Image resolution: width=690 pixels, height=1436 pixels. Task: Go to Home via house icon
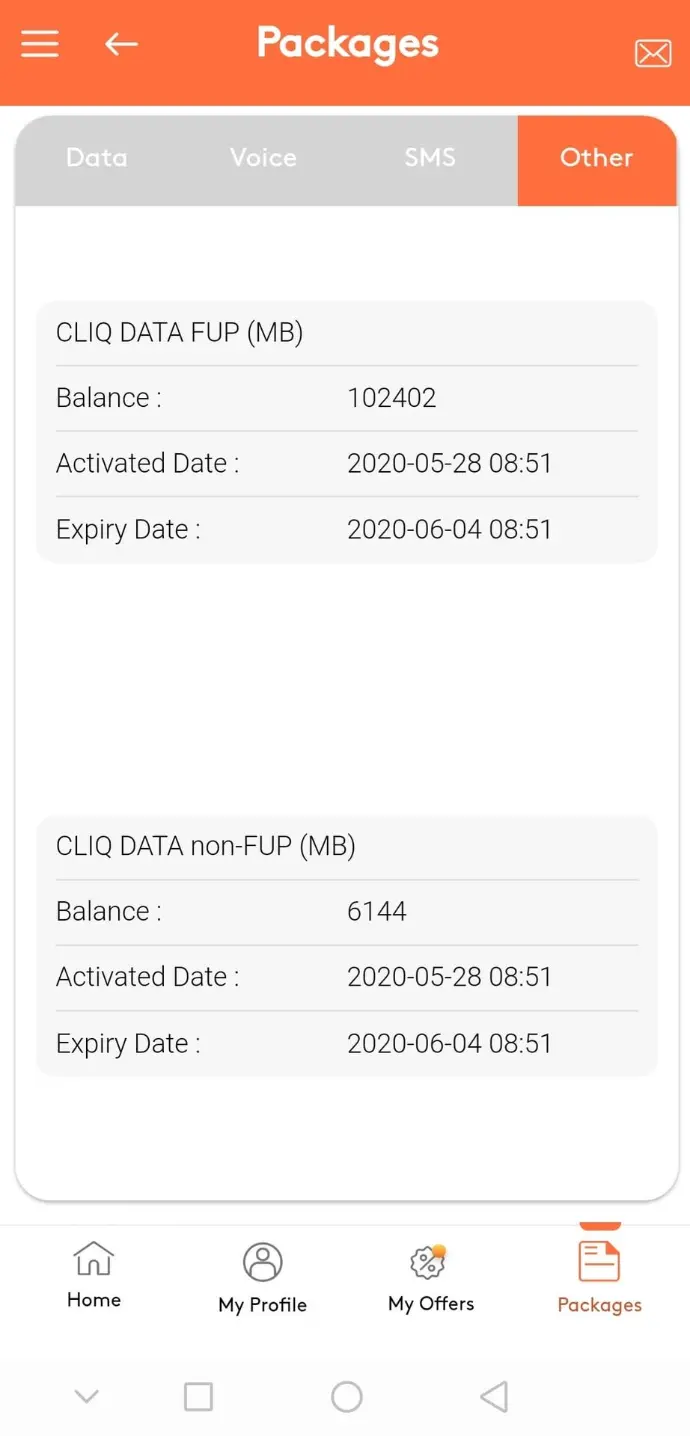click(94, 1259)
